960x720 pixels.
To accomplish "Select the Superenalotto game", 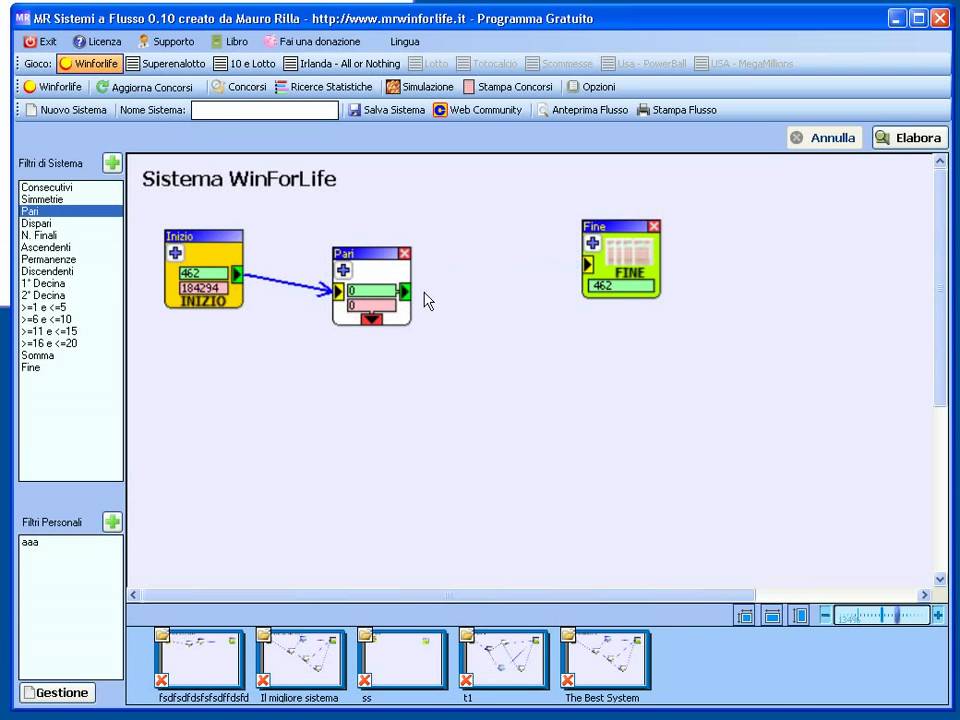I will [x=166, y=64].
